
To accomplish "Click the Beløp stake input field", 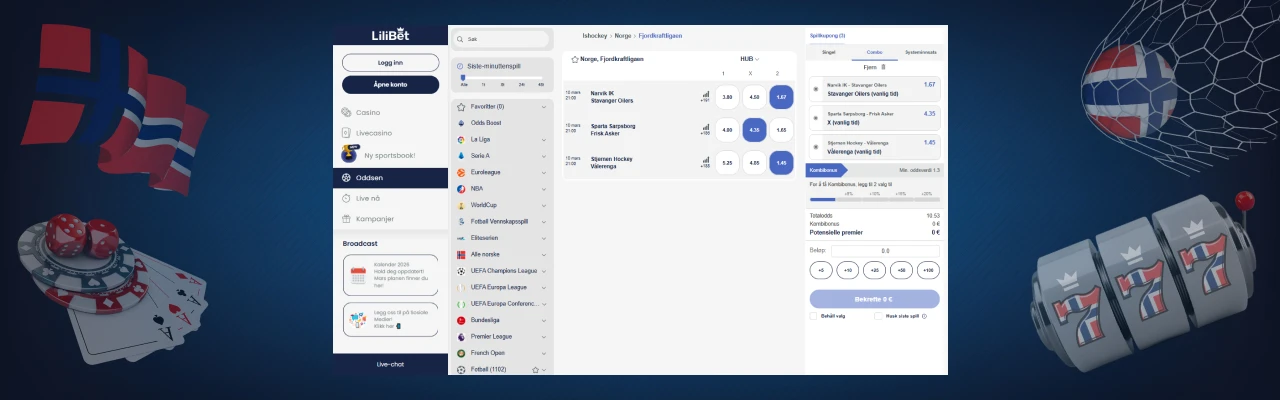I will [x=885, y=251].
